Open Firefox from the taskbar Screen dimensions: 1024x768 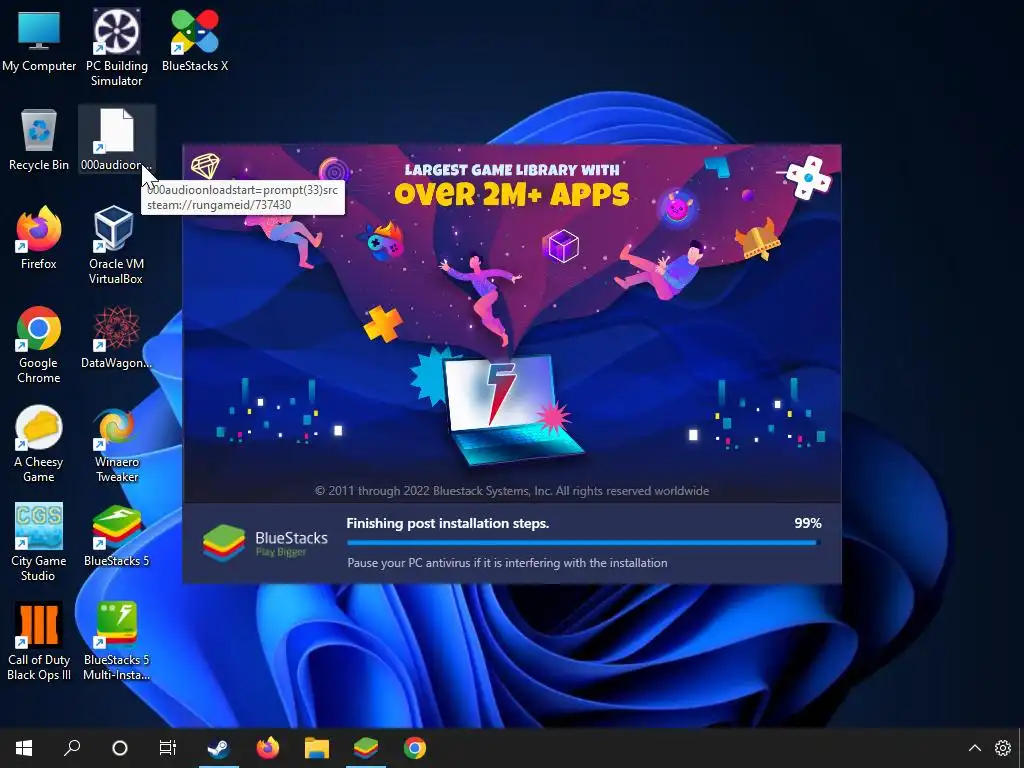point(268,748)
